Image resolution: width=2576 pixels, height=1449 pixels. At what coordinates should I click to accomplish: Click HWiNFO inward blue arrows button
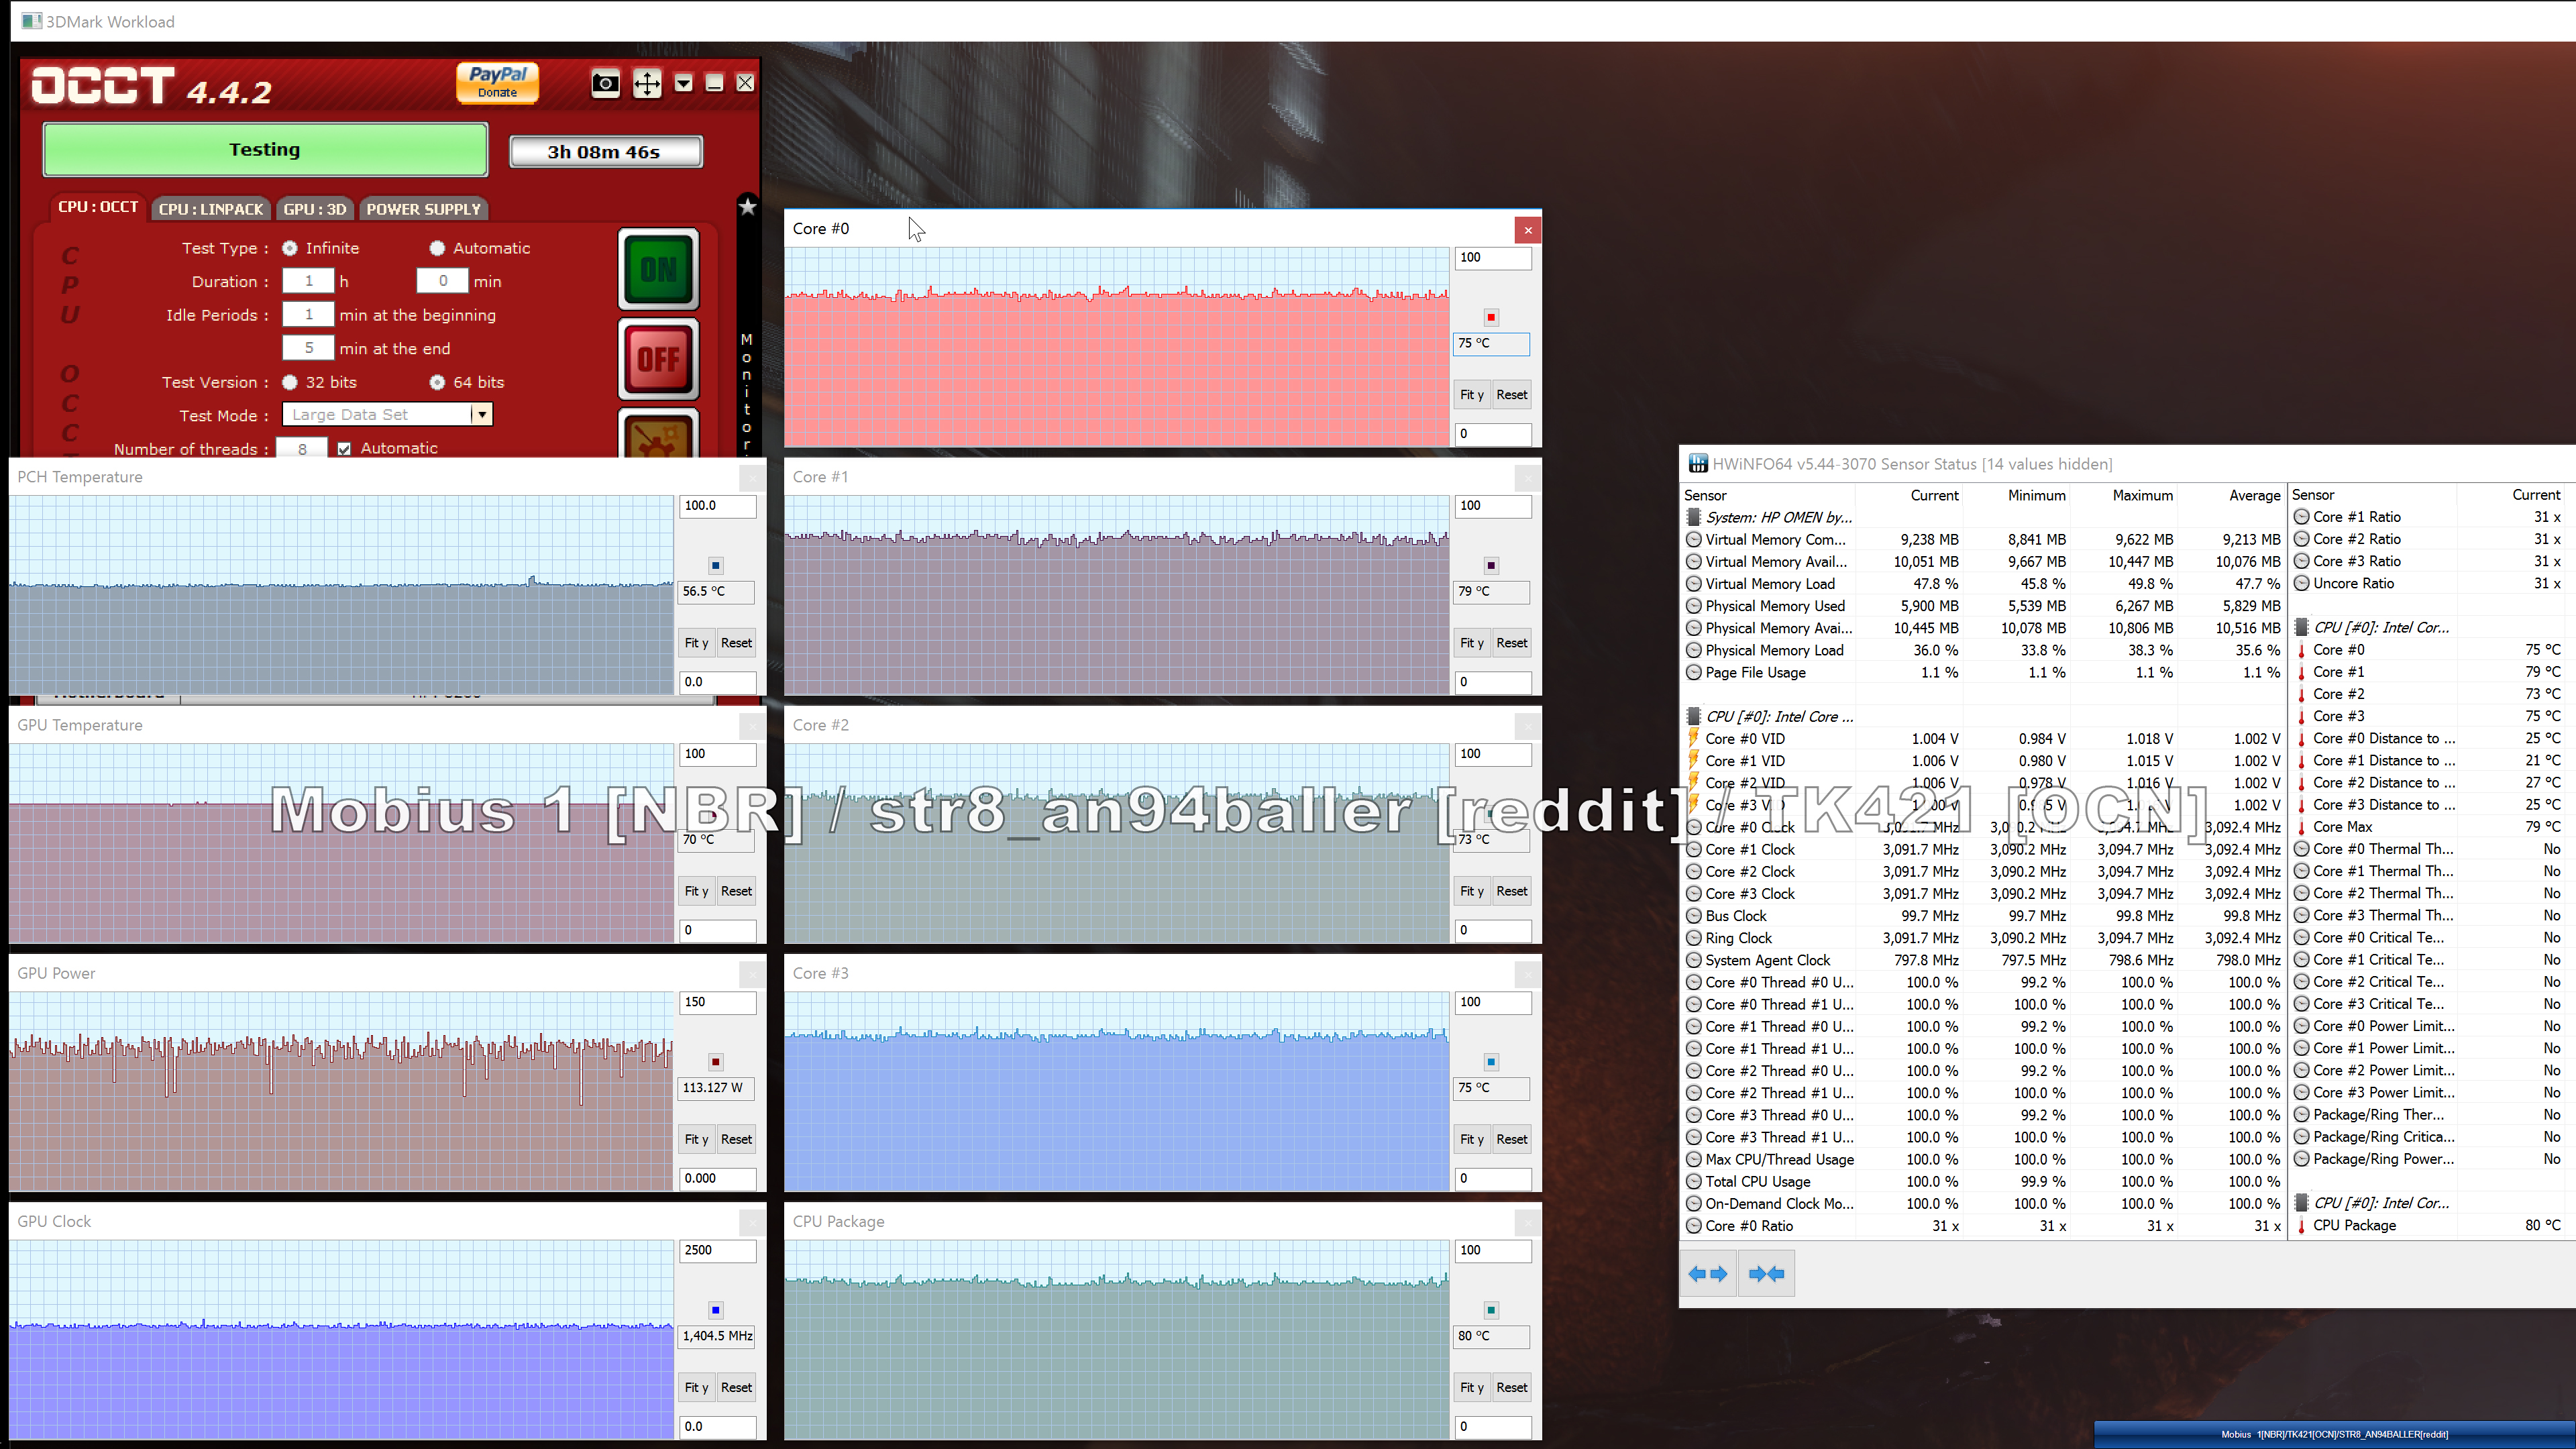pyautogui.click(x=1766, y=1273)
